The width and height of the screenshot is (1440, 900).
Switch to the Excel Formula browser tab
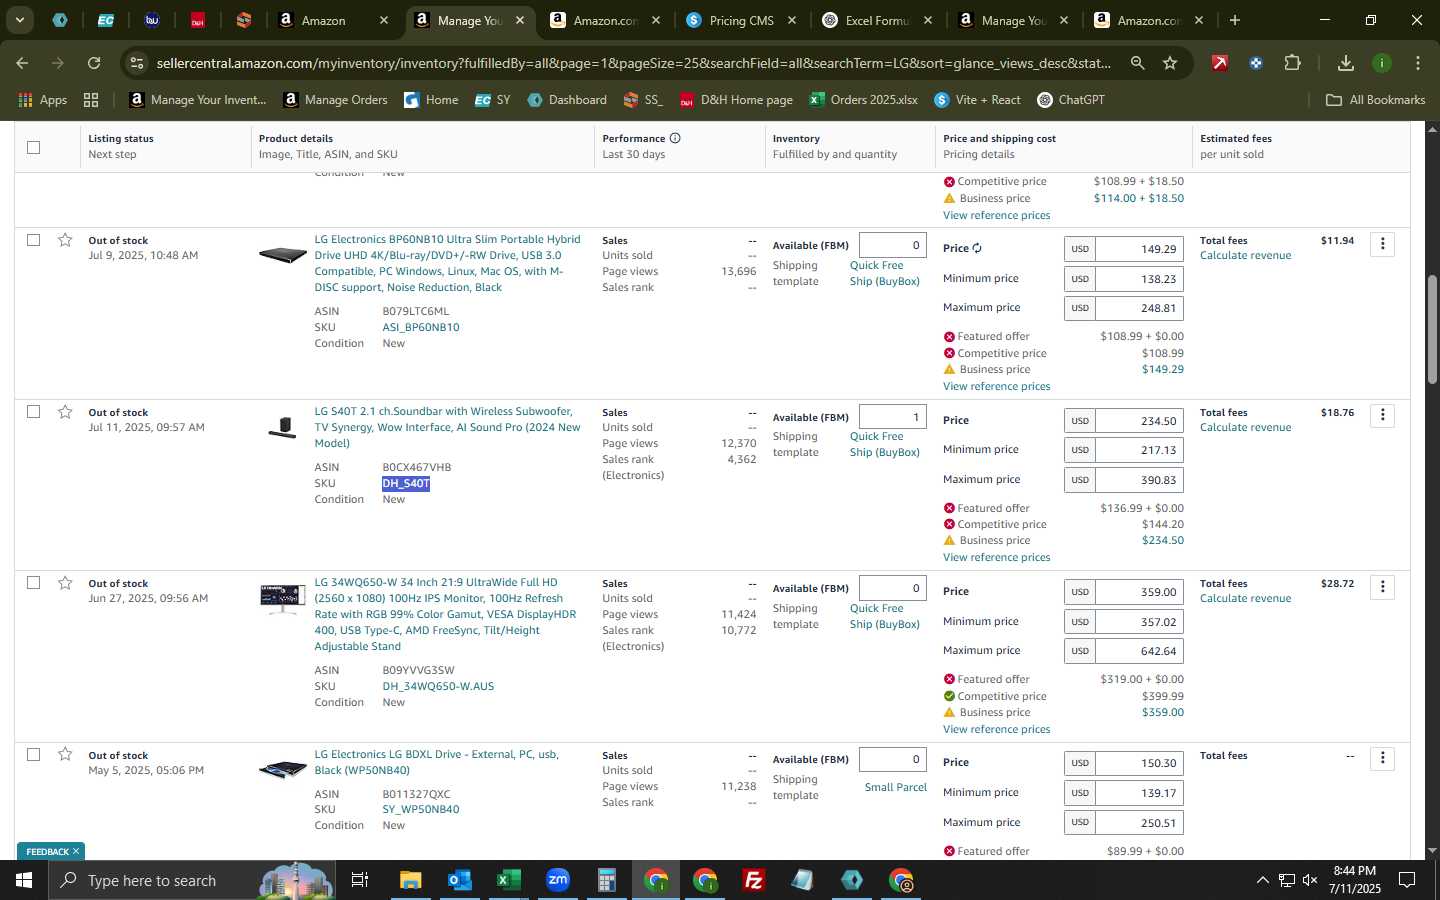point(875,20)
